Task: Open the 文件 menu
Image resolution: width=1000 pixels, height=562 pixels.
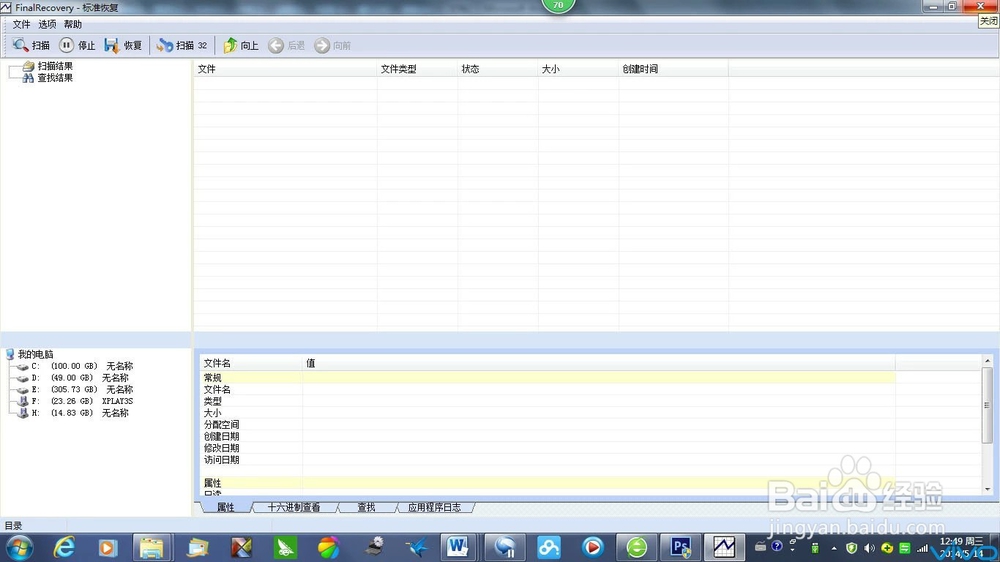Action: click(21, 24)
